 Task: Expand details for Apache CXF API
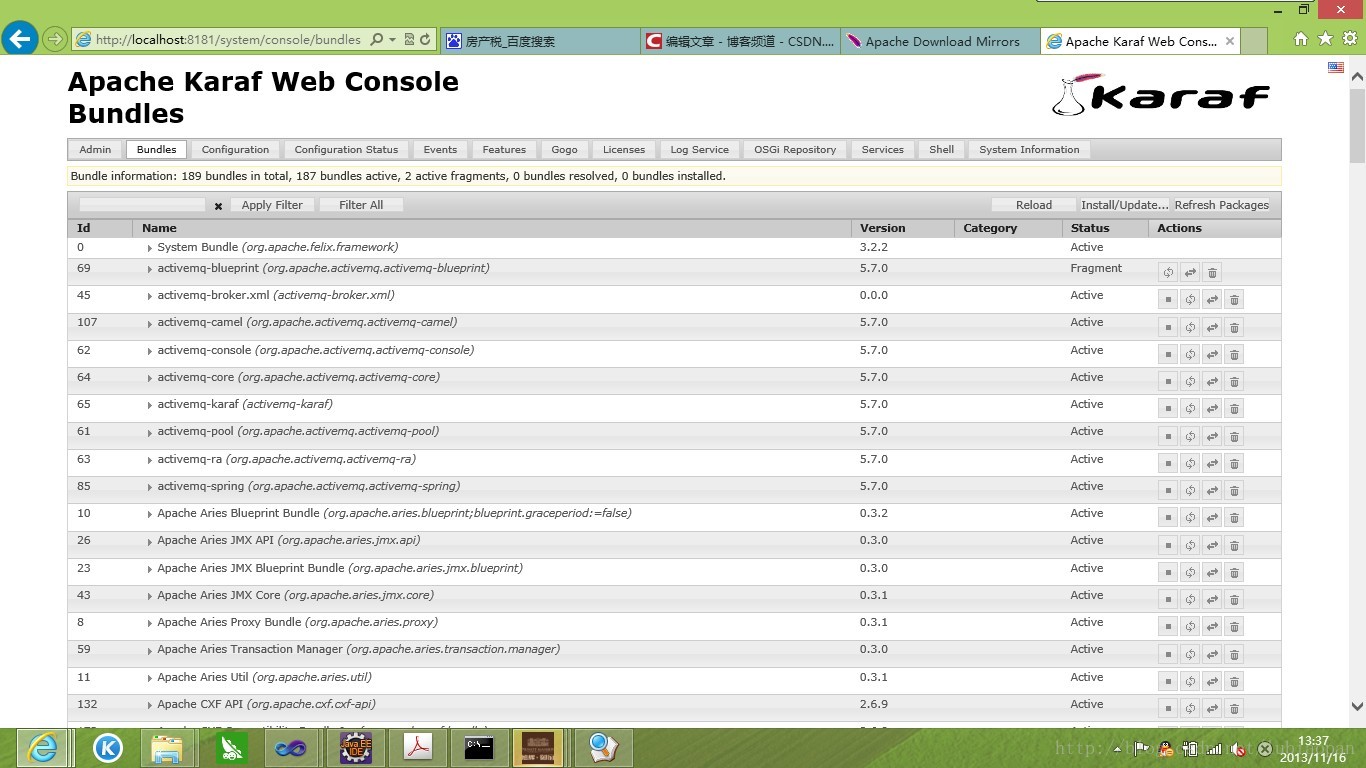point(149,705)
